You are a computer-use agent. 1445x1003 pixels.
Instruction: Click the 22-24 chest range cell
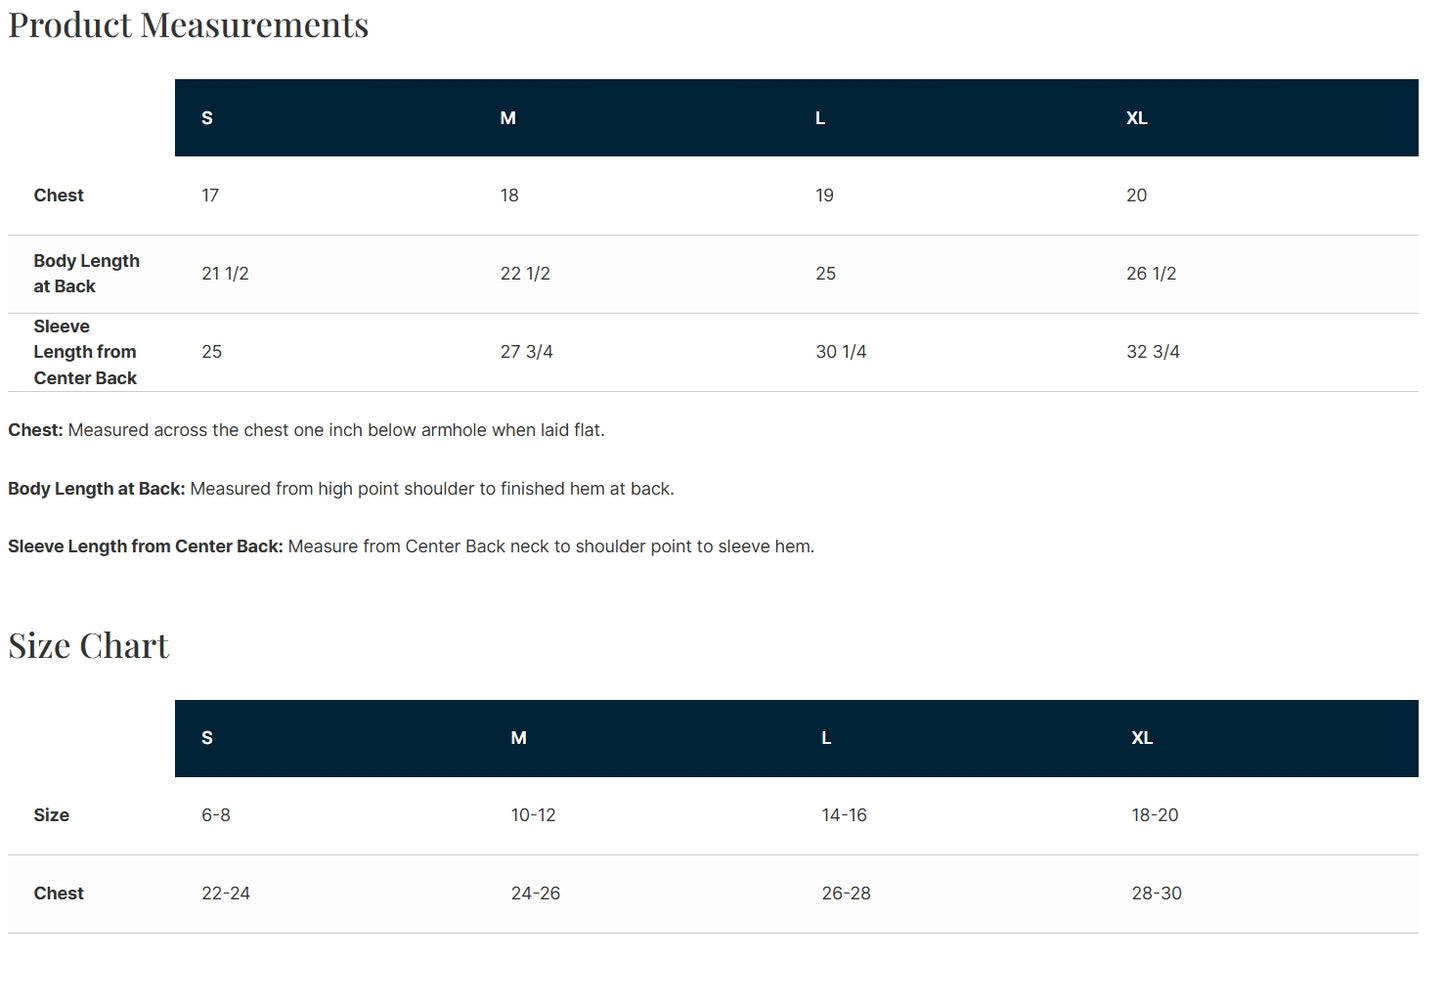(226, 893)
